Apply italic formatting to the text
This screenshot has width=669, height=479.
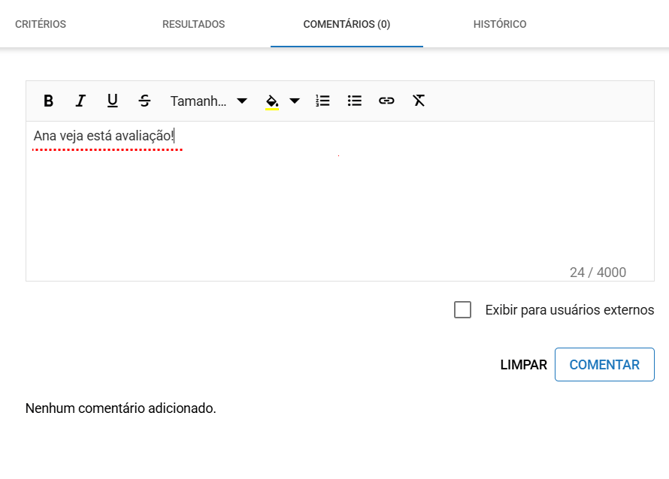tap(80, 101)
